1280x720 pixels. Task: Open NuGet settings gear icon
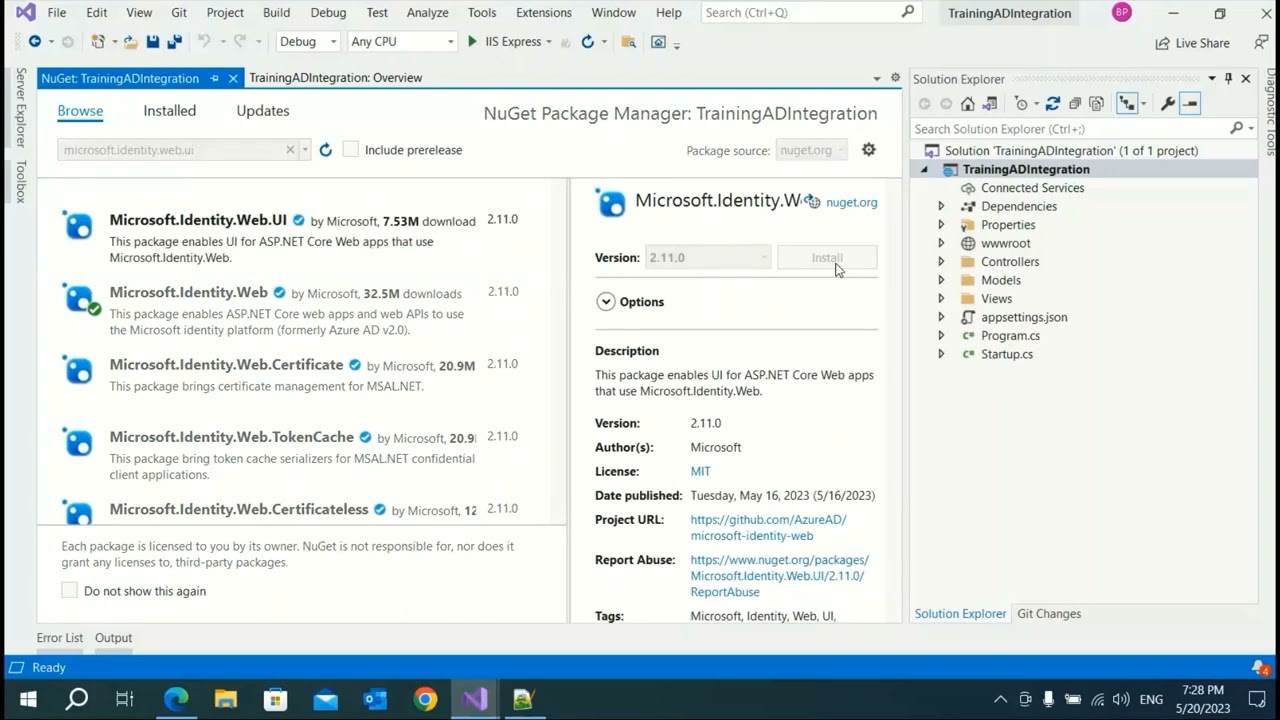(x=868, y=149)
